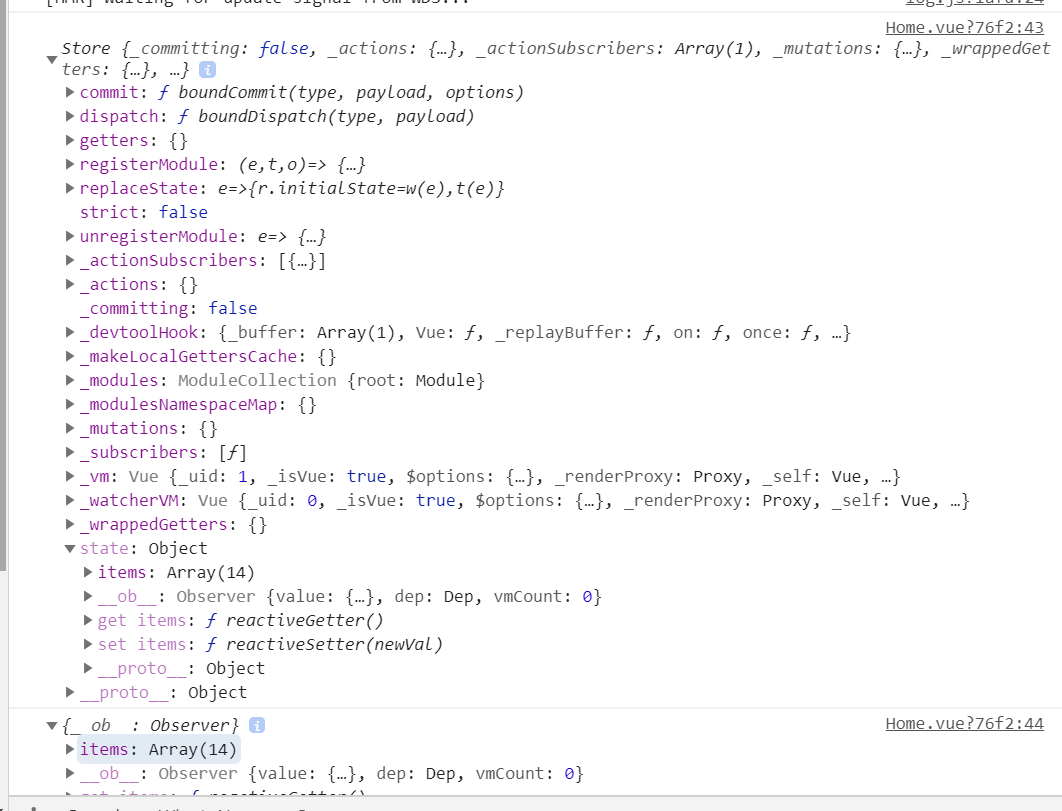Click the info icon beside Store summary
This screenshot has width=1062, height=811.
point(207,70)
